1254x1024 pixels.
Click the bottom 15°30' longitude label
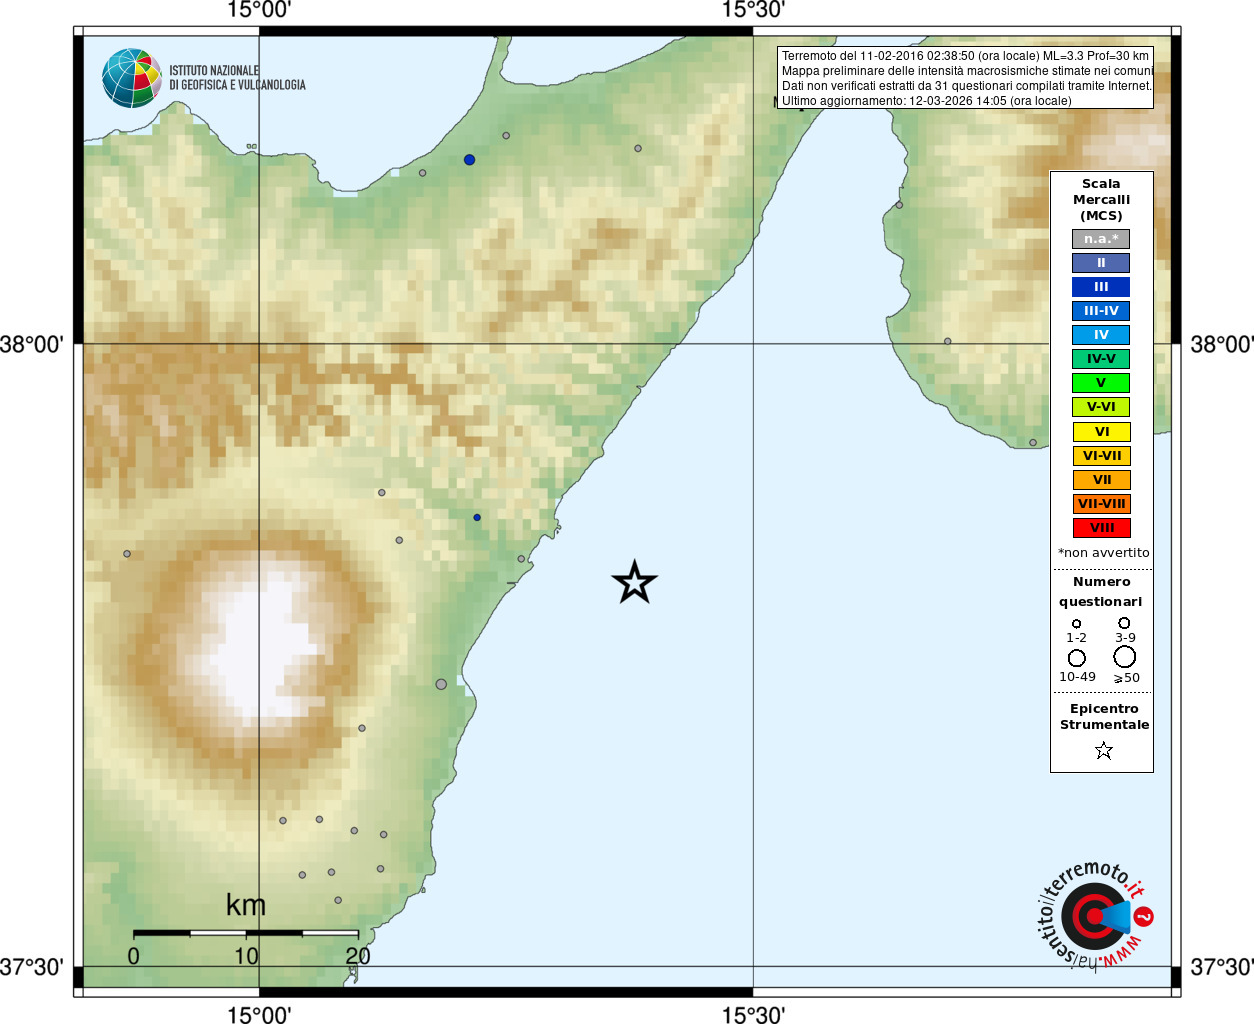click(x=753, y=1015)
